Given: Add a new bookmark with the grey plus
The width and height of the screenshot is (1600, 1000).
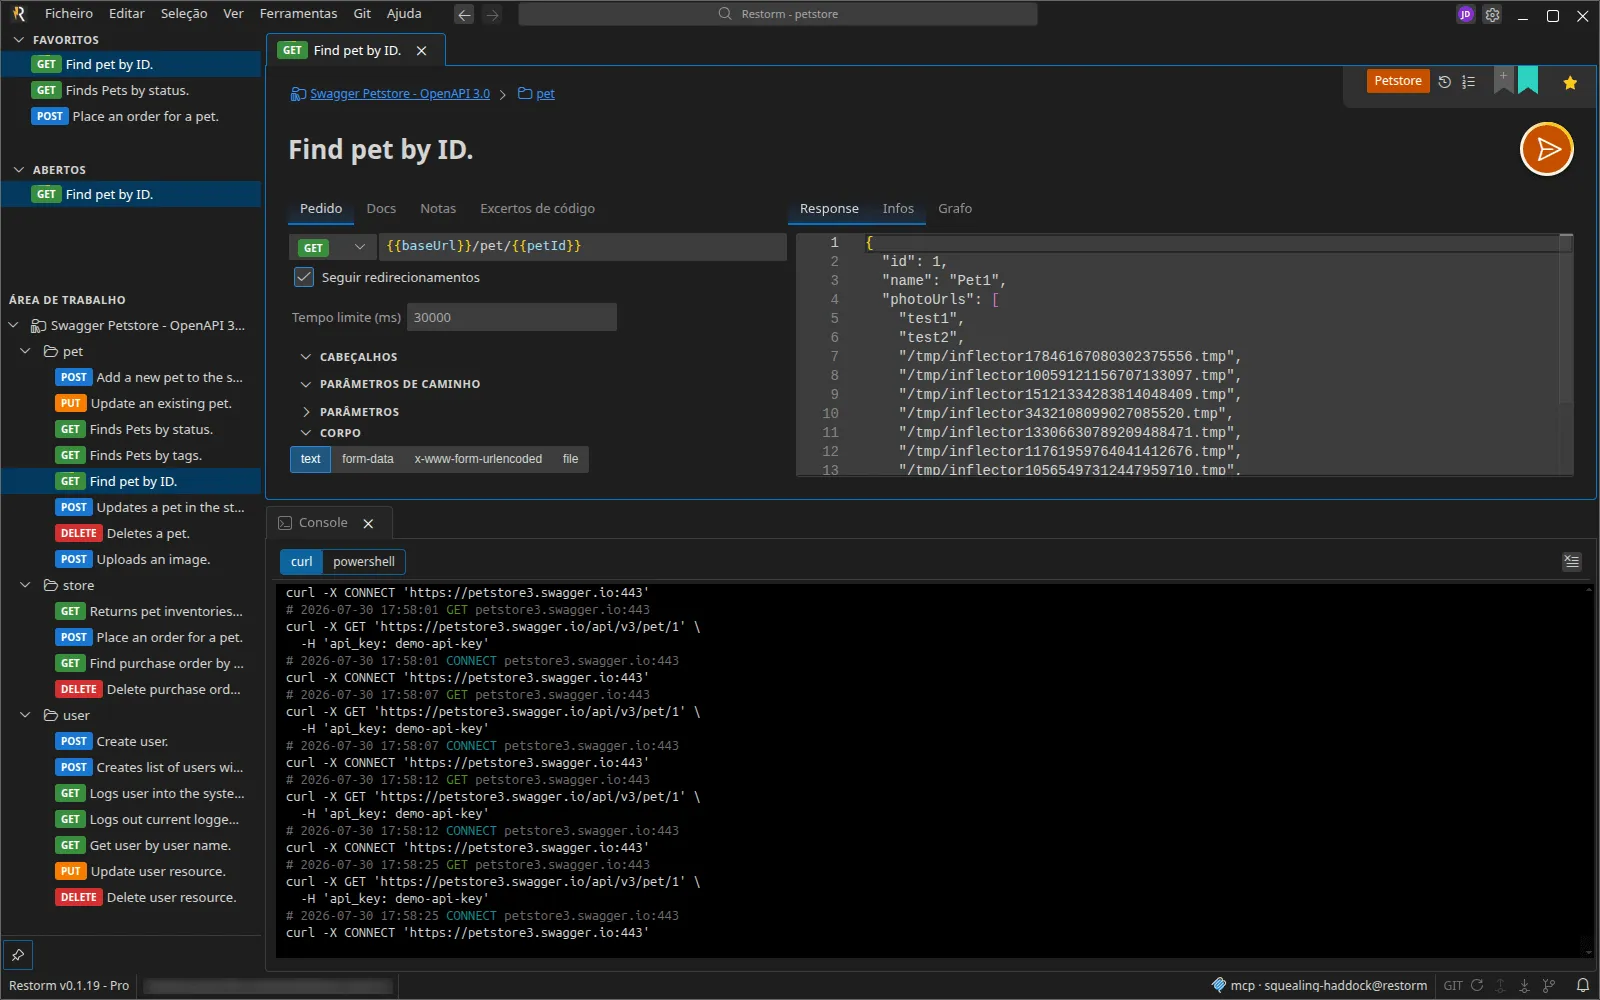Looking at the screenshot, I should (x=1503, y=80).
